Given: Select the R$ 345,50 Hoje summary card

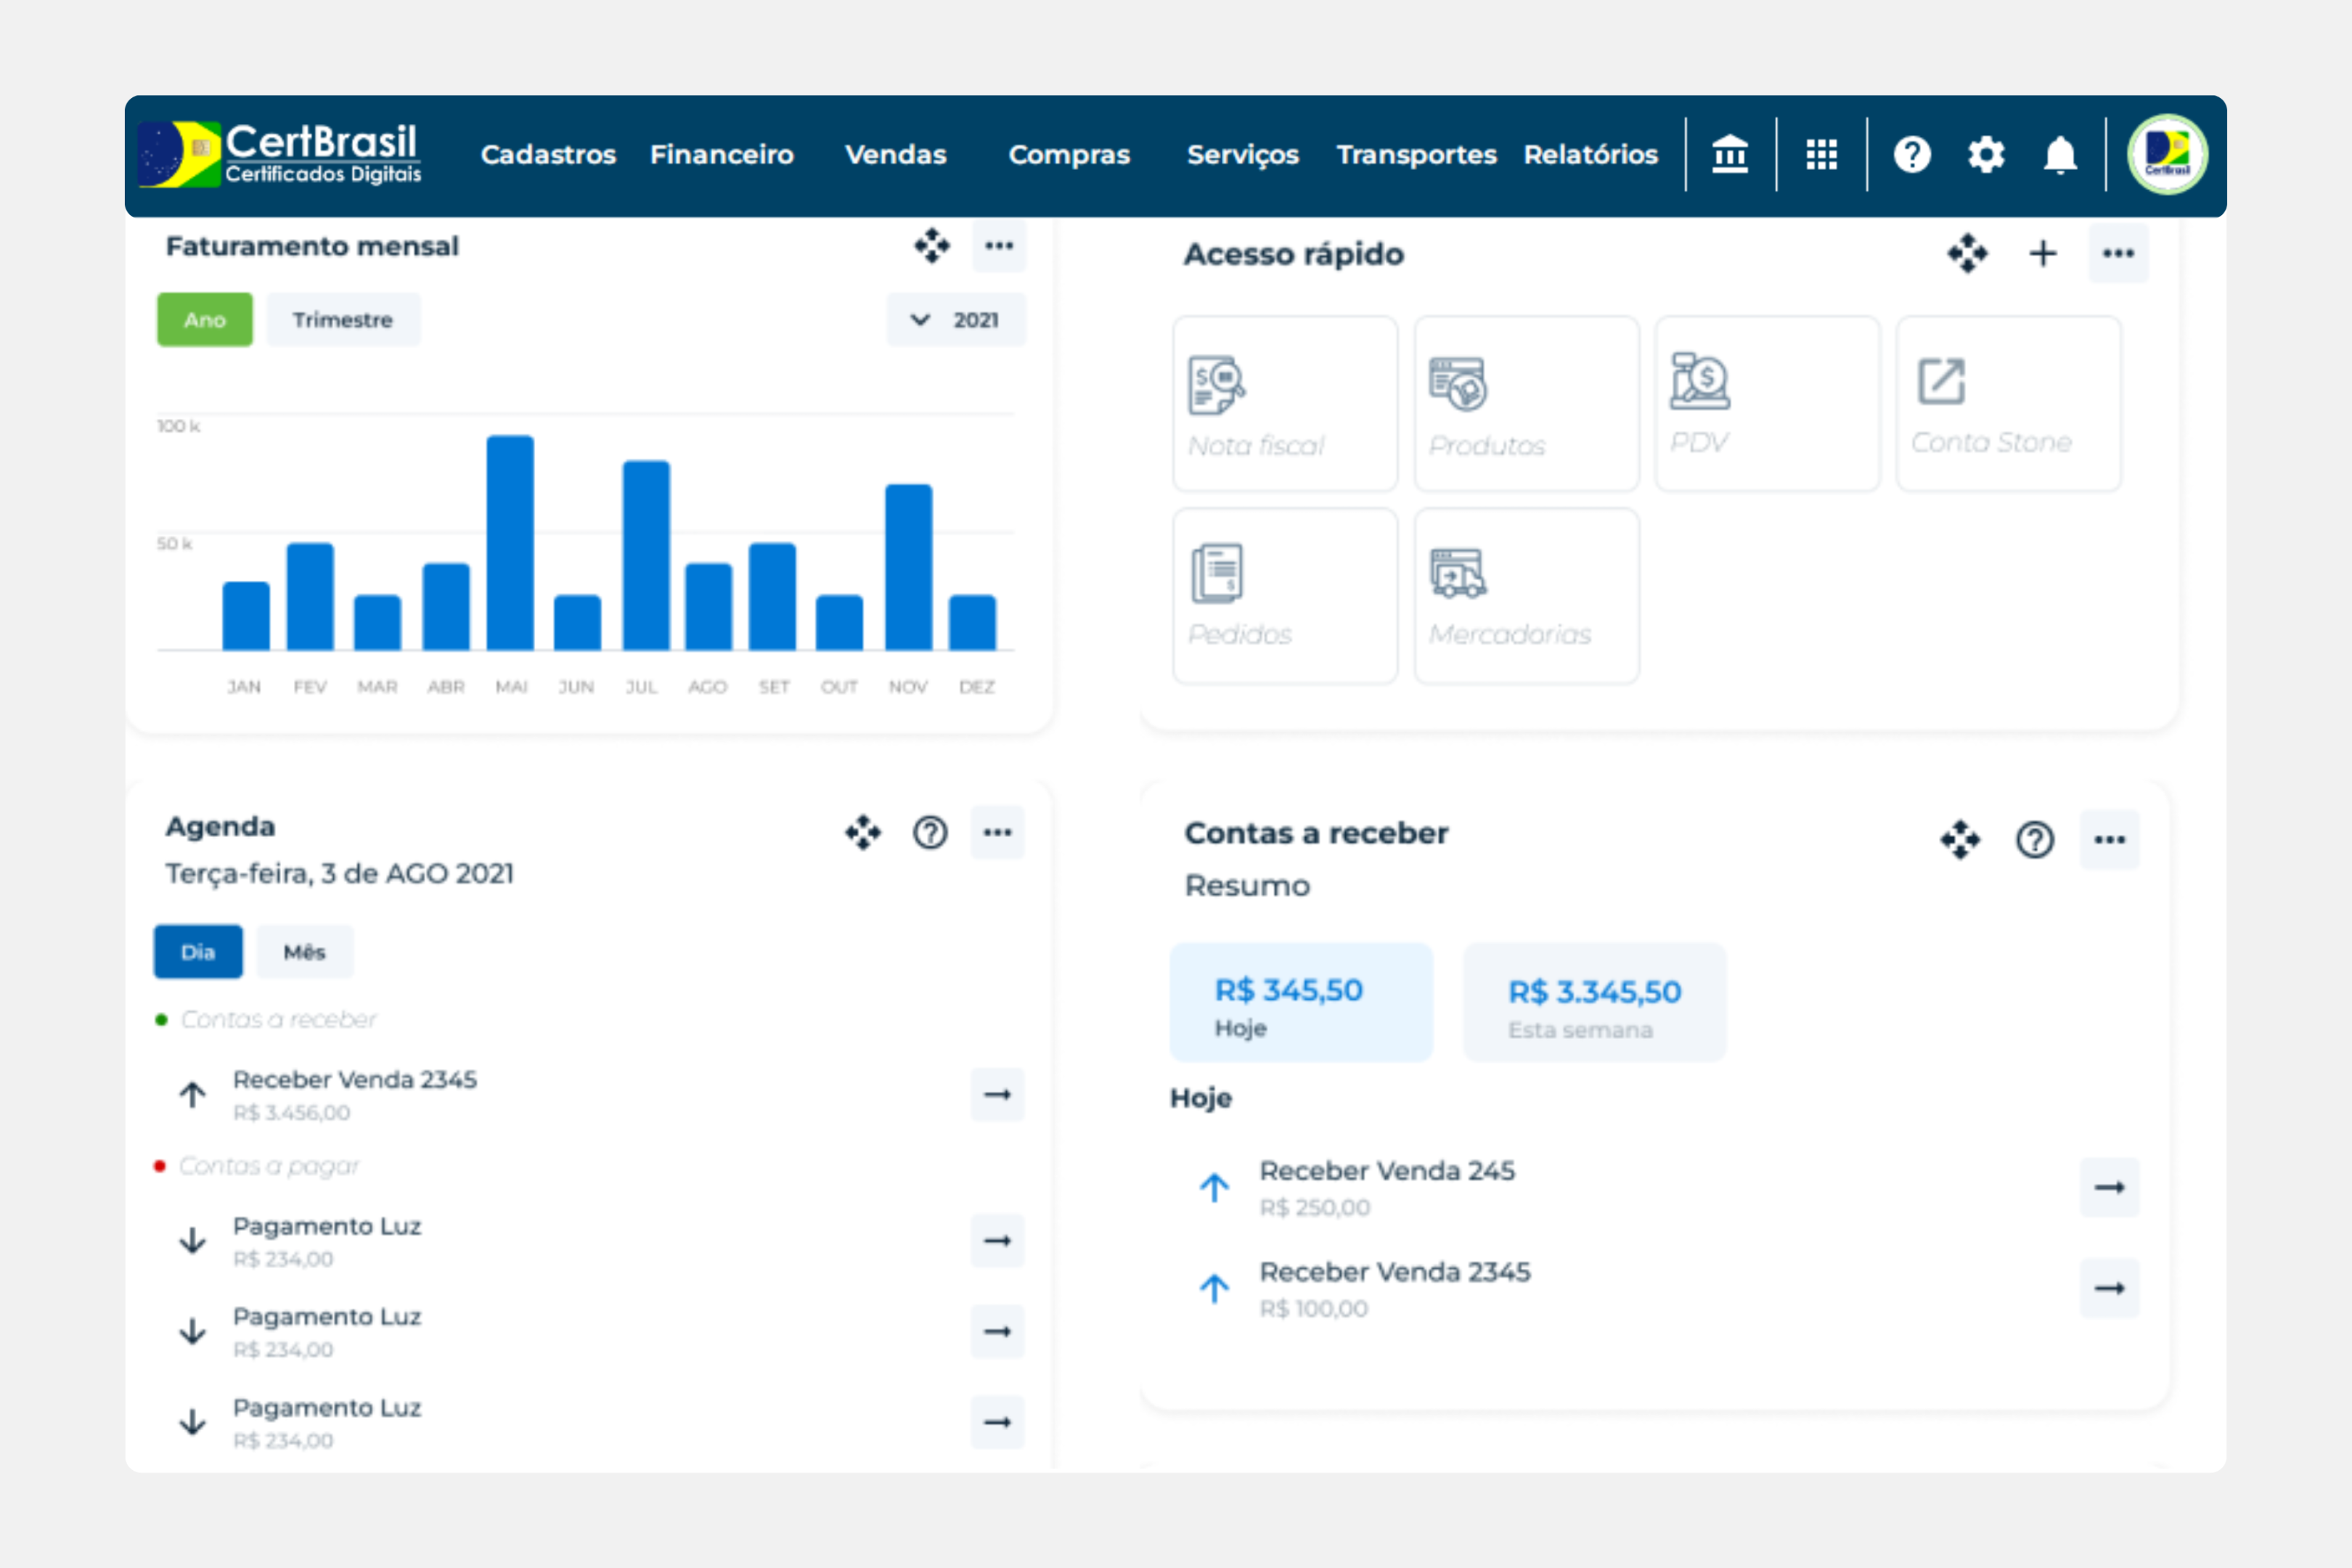Looking at the screenshot, I should click(x=1301, y=1002).
